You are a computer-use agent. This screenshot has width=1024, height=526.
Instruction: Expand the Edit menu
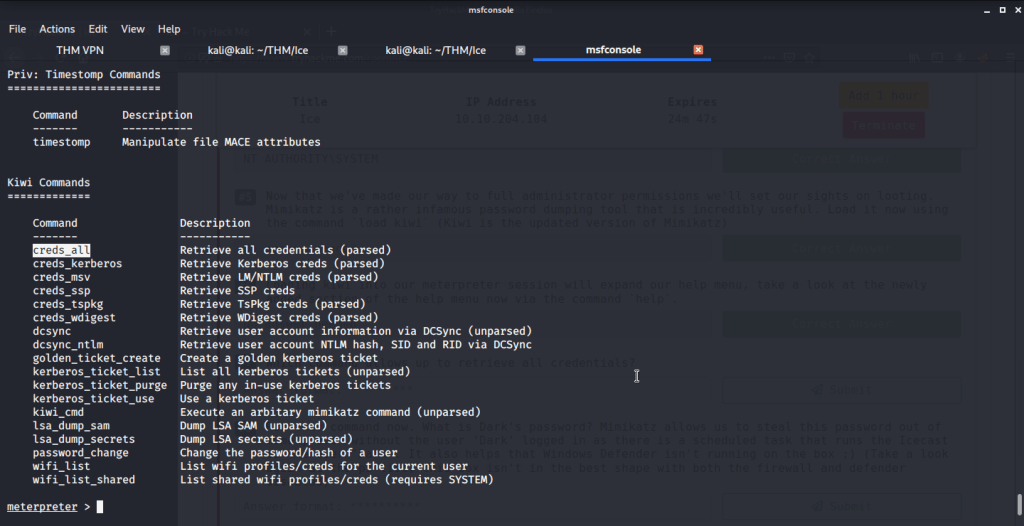pyautogui.click(x=97, y=29)
